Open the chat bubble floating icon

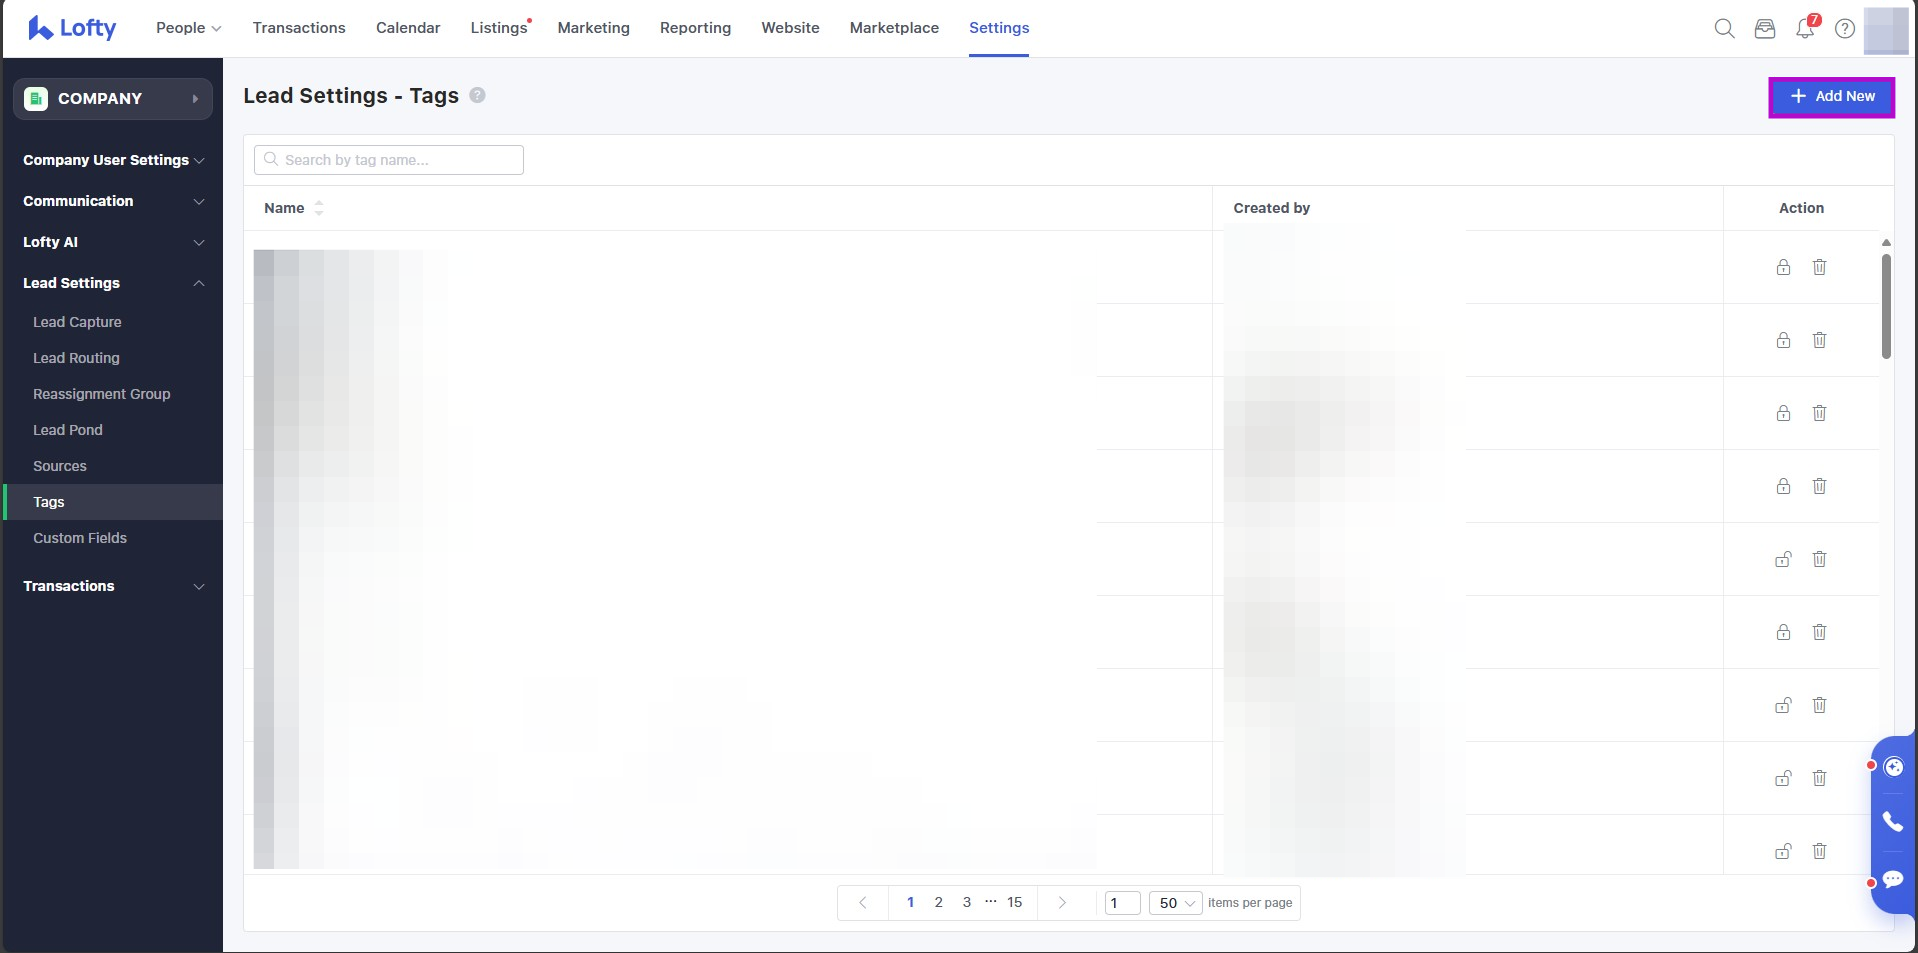pos(1892,879)
